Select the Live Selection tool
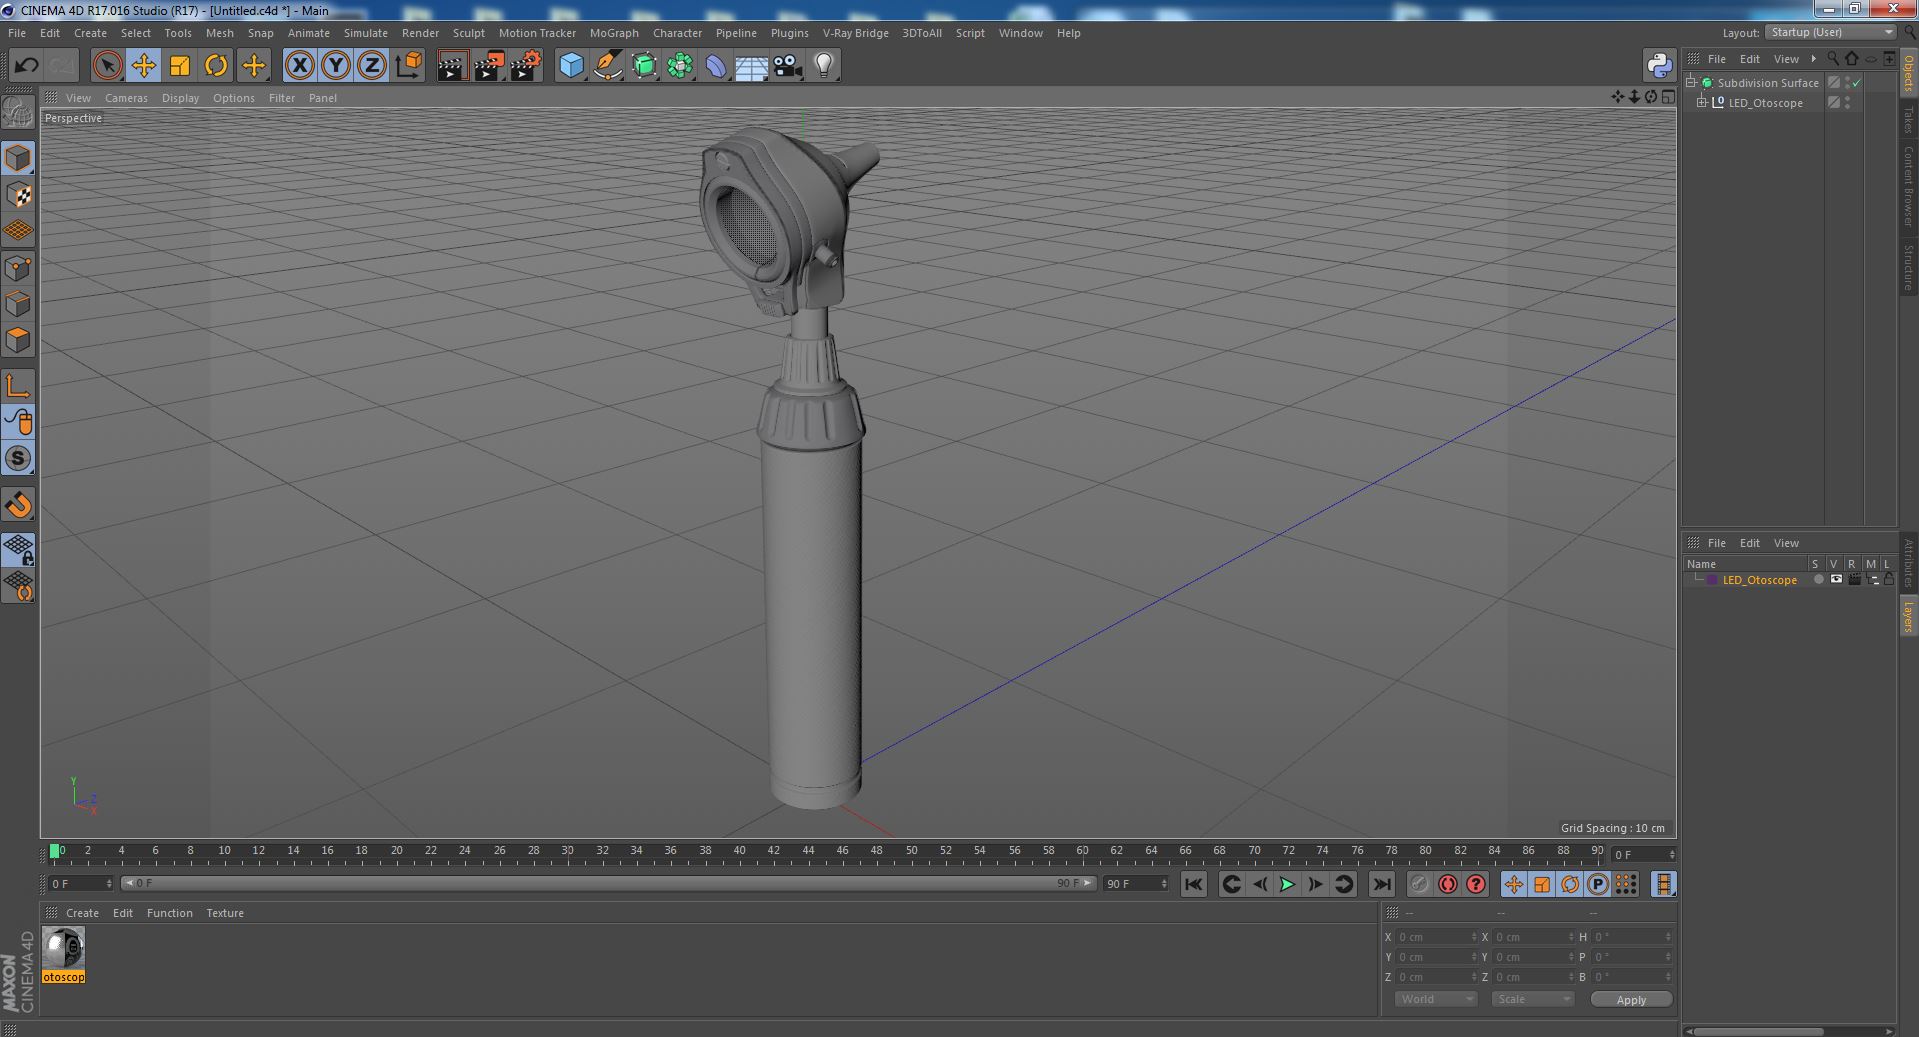Screen dimensions: 1919x1037 tap(107, 66)
